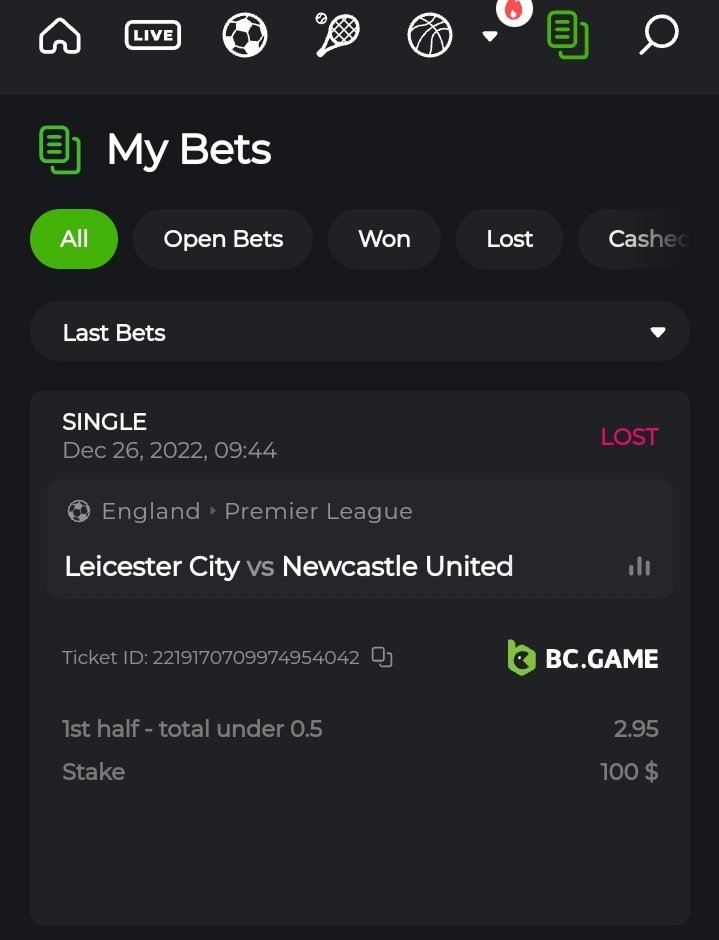The image size is (719, 940).
Task: Open the Last Bets dropdown
Action: pos(360,332)
